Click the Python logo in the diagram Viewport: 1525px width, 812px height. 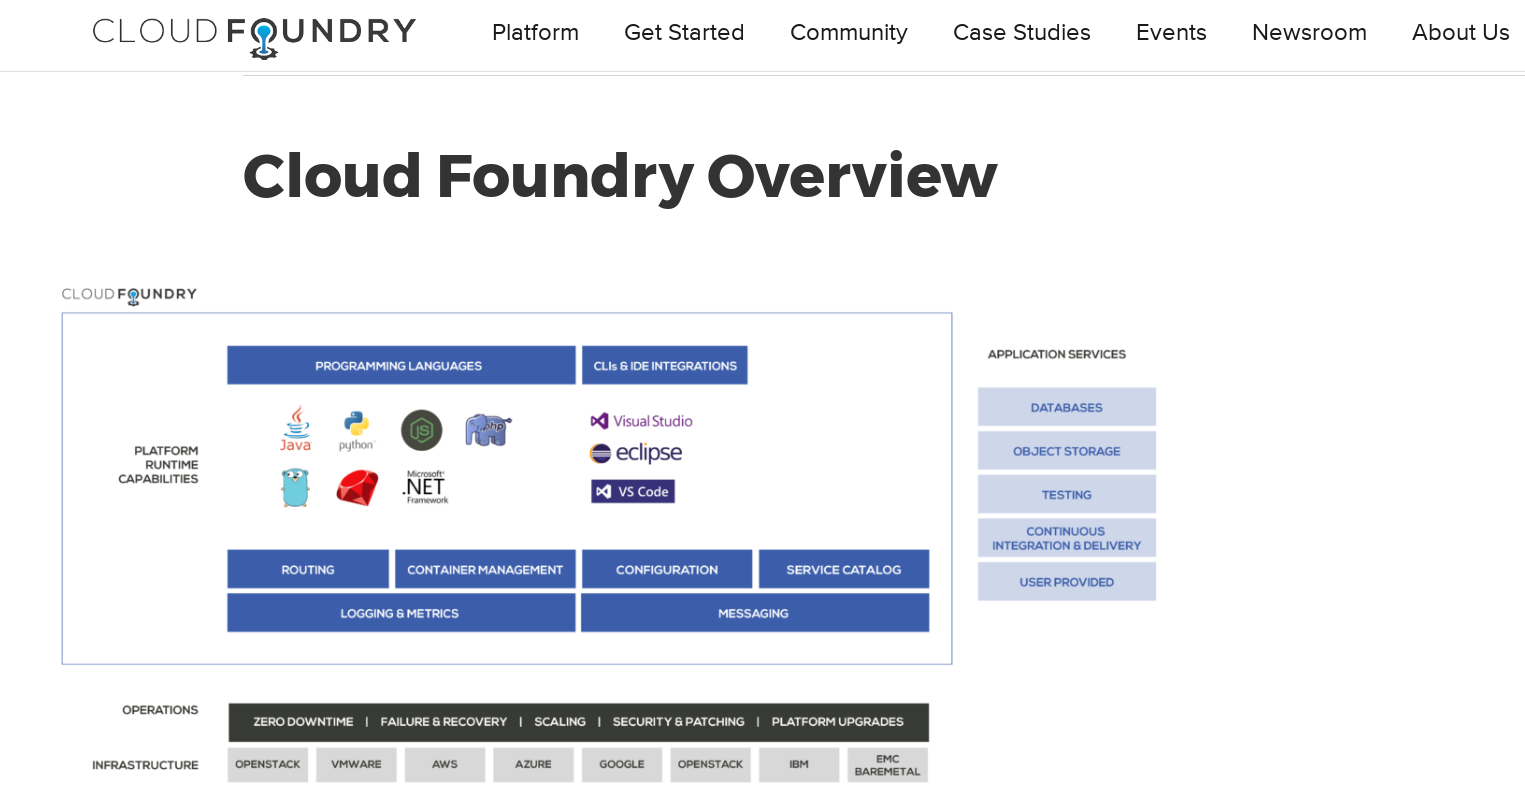pos(356,431)
